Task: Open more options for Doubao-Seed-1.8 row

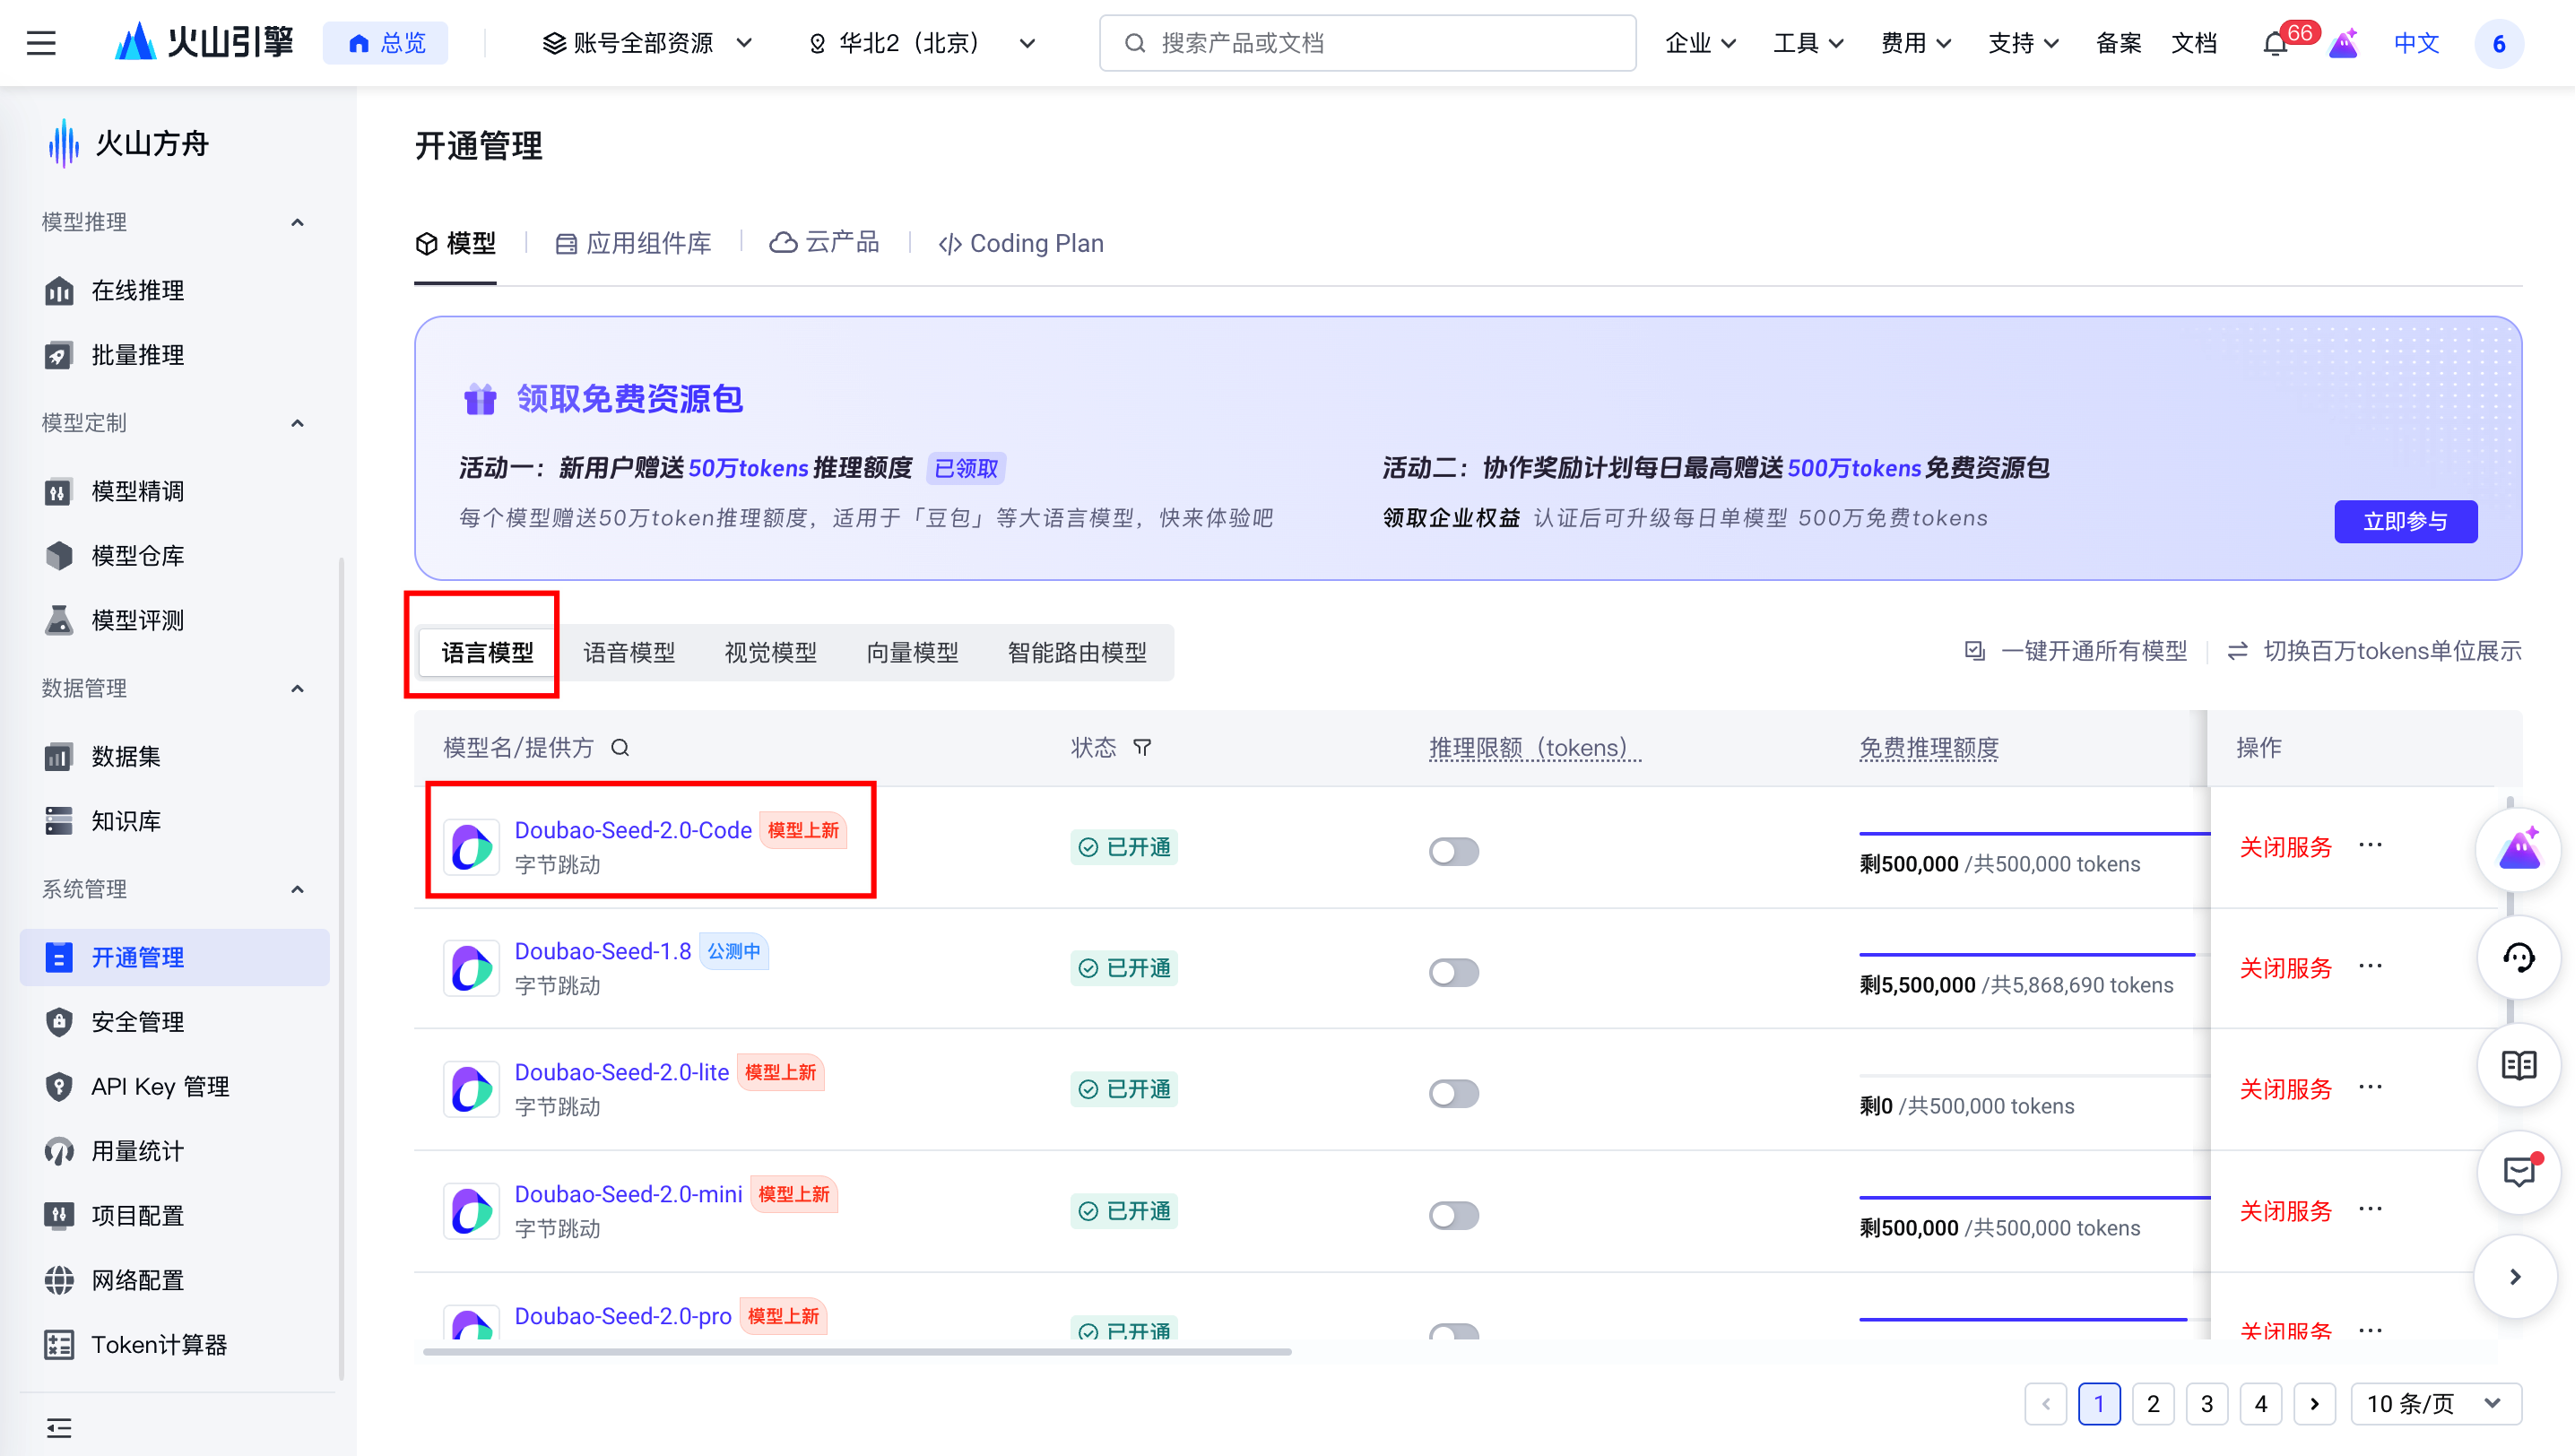Action: [x=2370, y=966]
